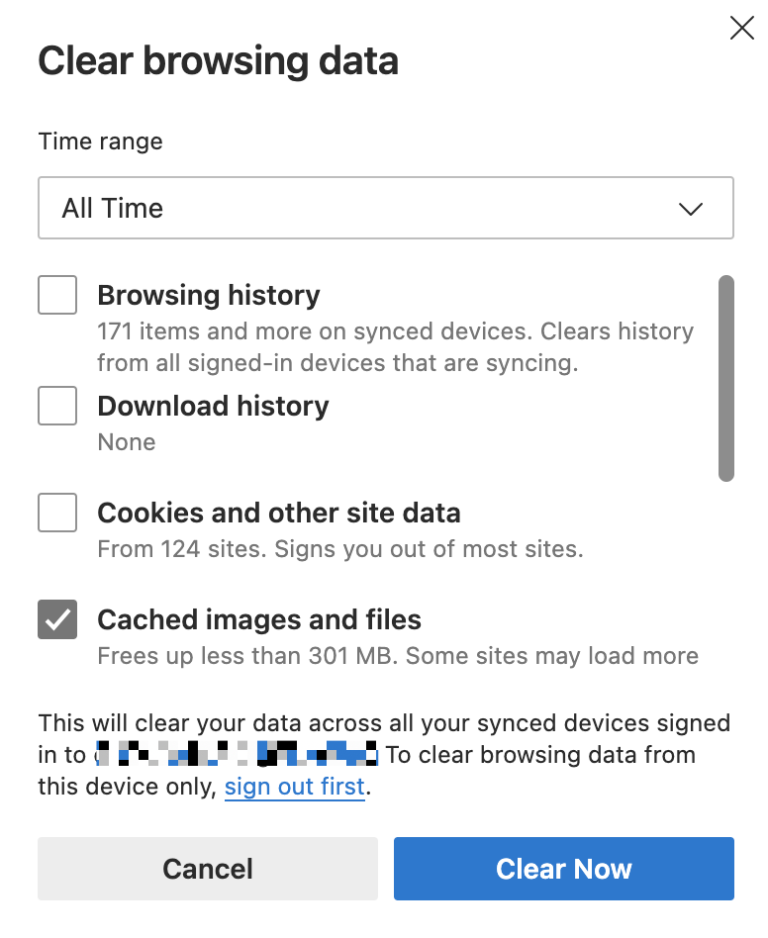Click the sign out first link

[x=294, y=787]
